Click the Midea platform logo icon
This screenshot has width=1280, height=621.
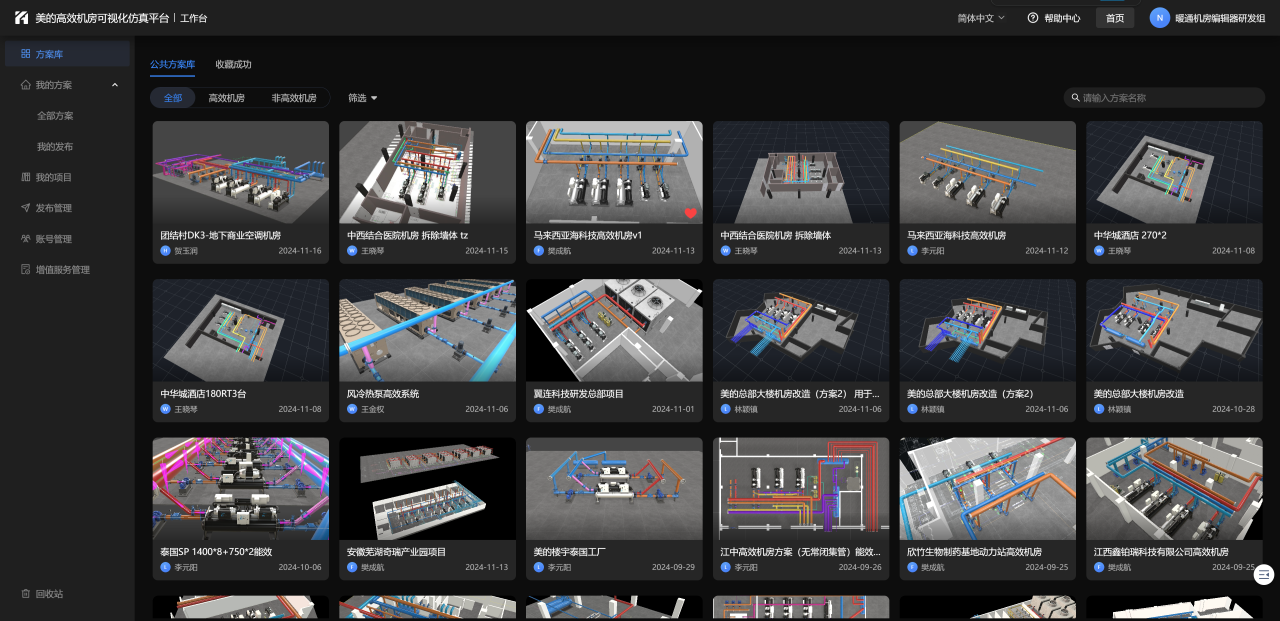click(x=21, y=18)
